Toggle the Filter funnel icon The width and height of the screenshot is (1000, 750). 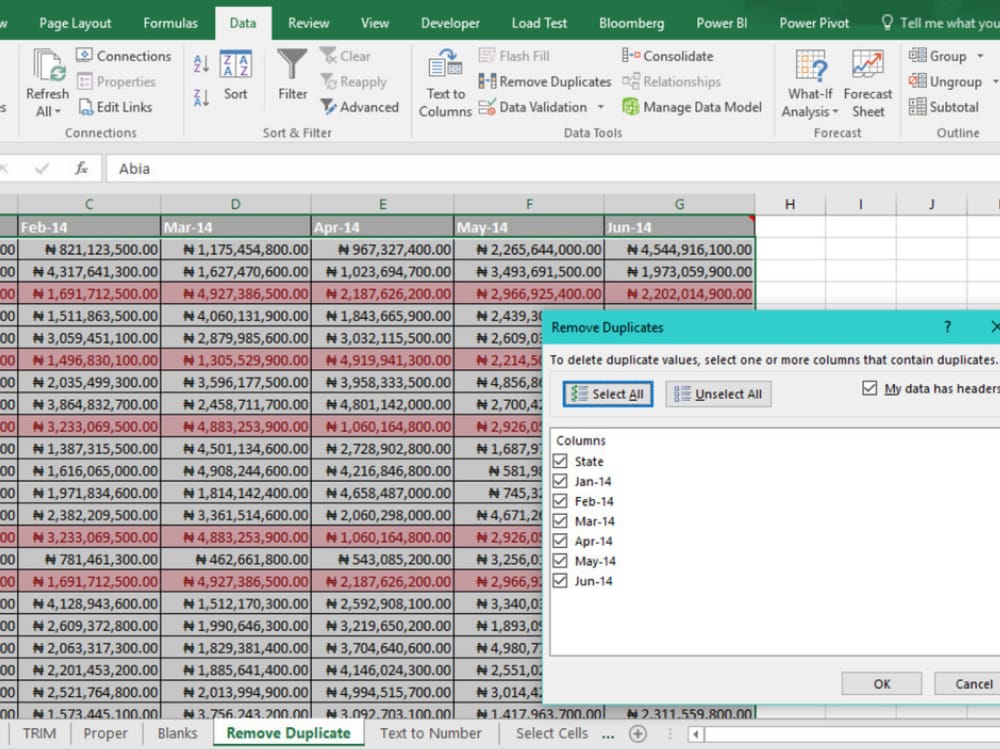292,65
